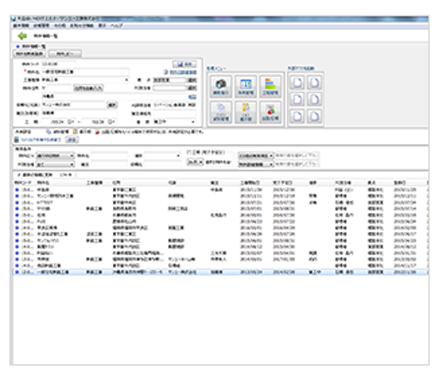Click the top-left blank document icon in external apps
The height and width of the screenshot is (375, 442).
pyautogui.click(x=297, y=82)
